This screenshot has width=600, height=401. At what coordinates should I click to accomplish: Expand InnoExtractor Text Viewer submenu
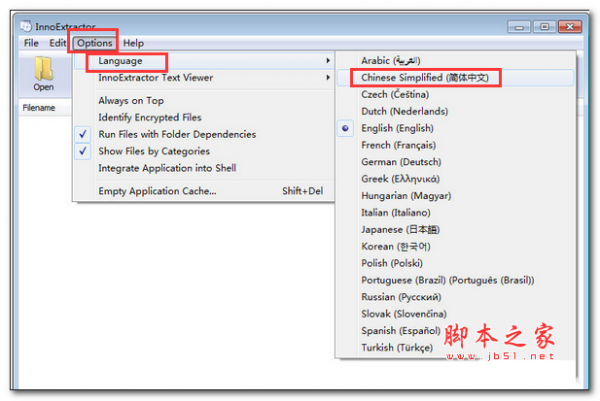pos(203,78)
